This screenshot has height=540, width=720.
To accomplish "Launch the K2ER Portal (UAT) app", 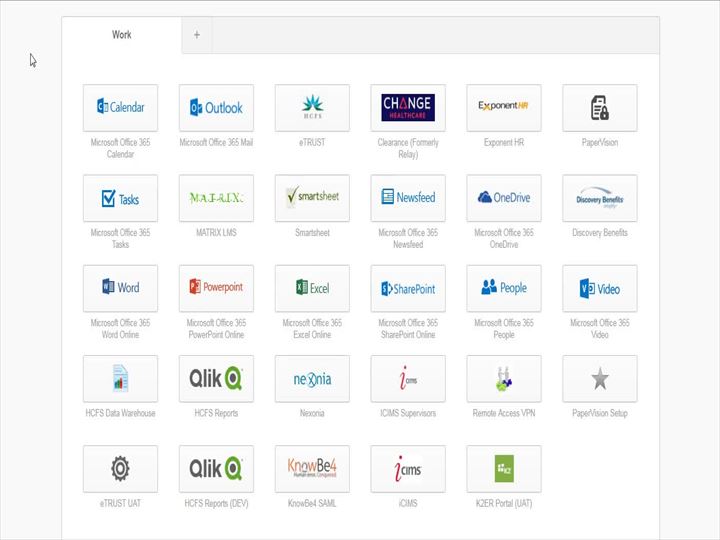I will click(504, 468).
